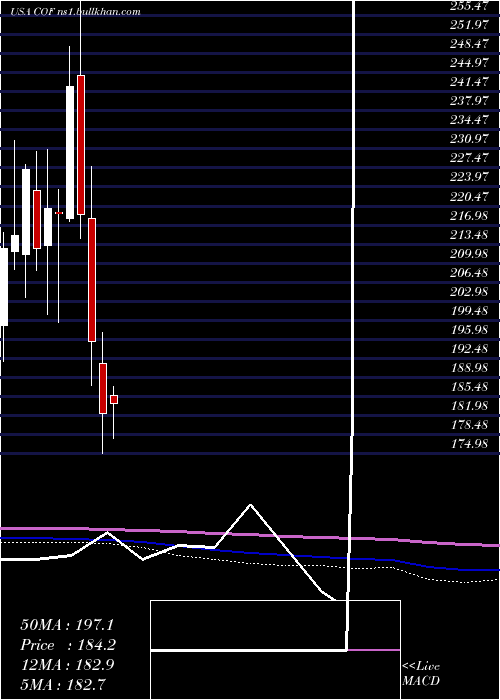Click the 213.48 price axis label
Image resolution: width=500 pixels, height=700 pixels.
coord(470,235)
